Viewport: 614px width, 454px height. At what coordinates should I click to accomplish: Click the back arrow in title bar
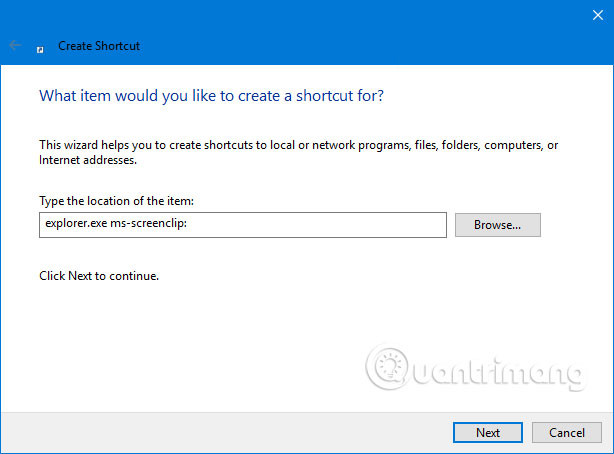[15, 45]
